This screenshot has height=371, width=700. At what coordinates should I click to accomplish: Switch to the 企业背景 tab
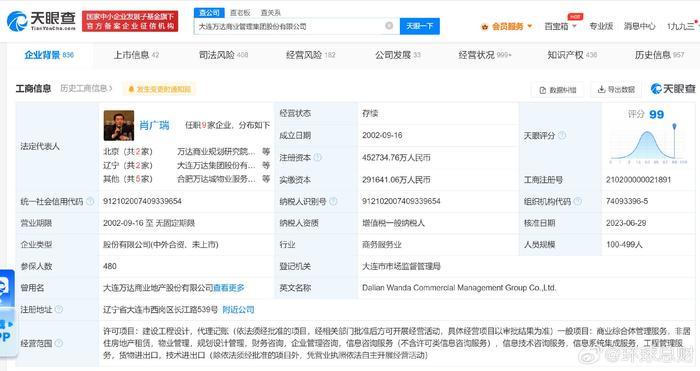49,55
